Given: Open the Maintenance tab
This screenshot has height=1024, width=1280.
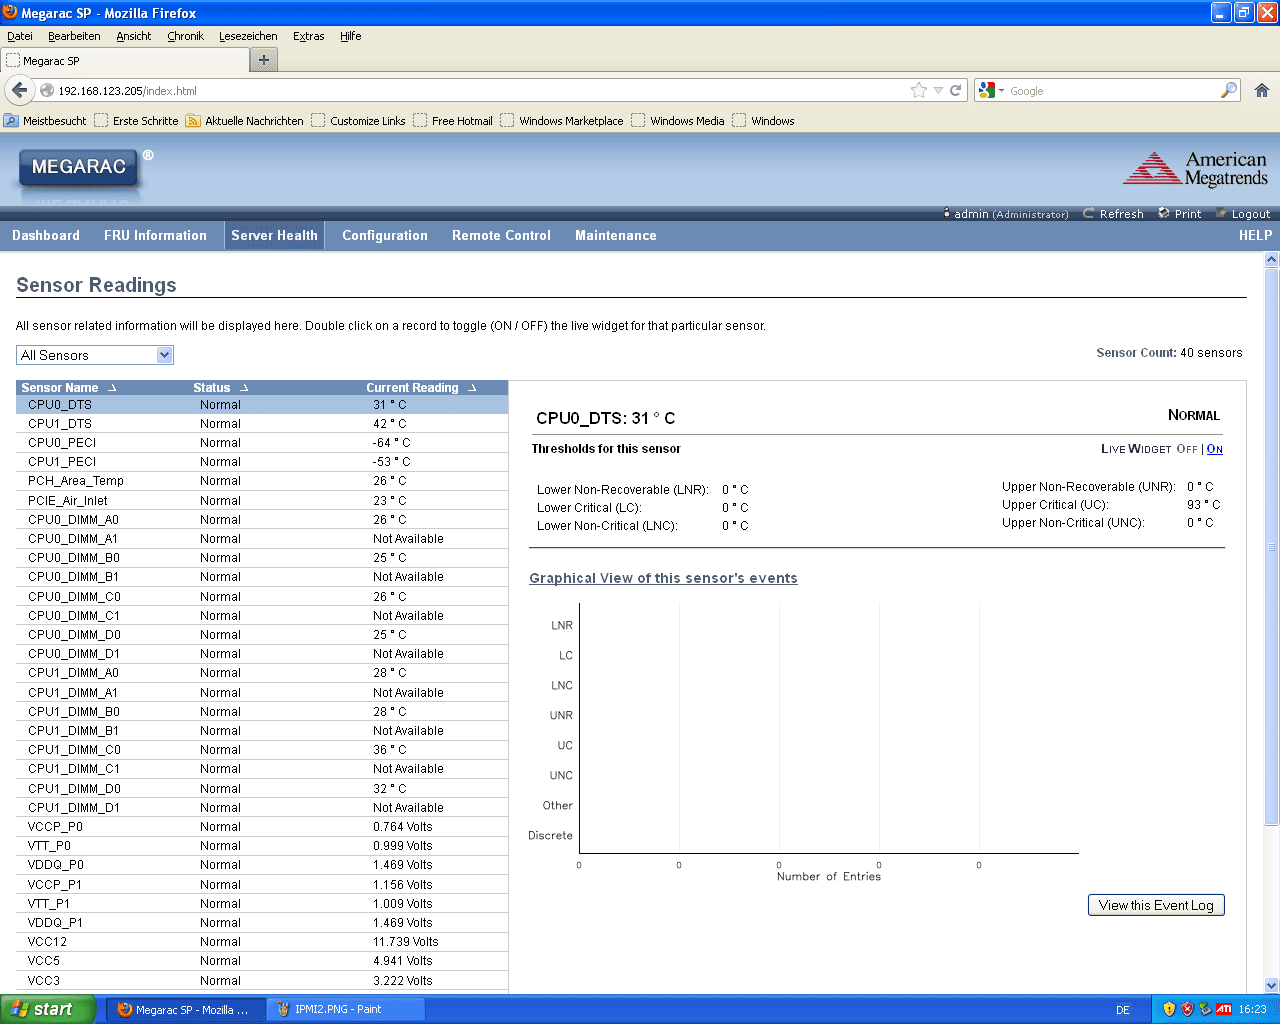Looking at the screenshot, I should point(616,236).
